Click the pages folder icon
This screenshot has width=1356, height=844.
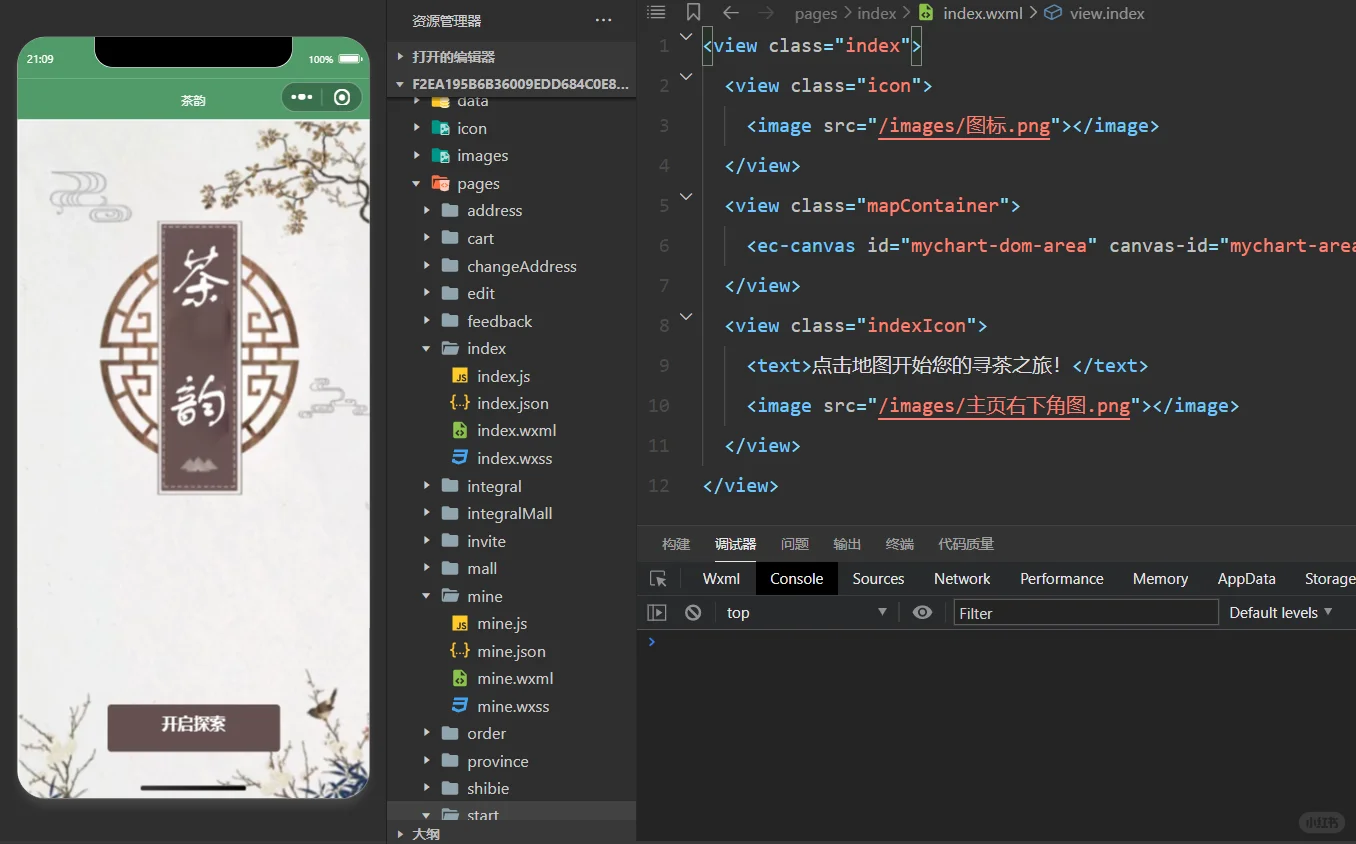[x=440, y=184]
